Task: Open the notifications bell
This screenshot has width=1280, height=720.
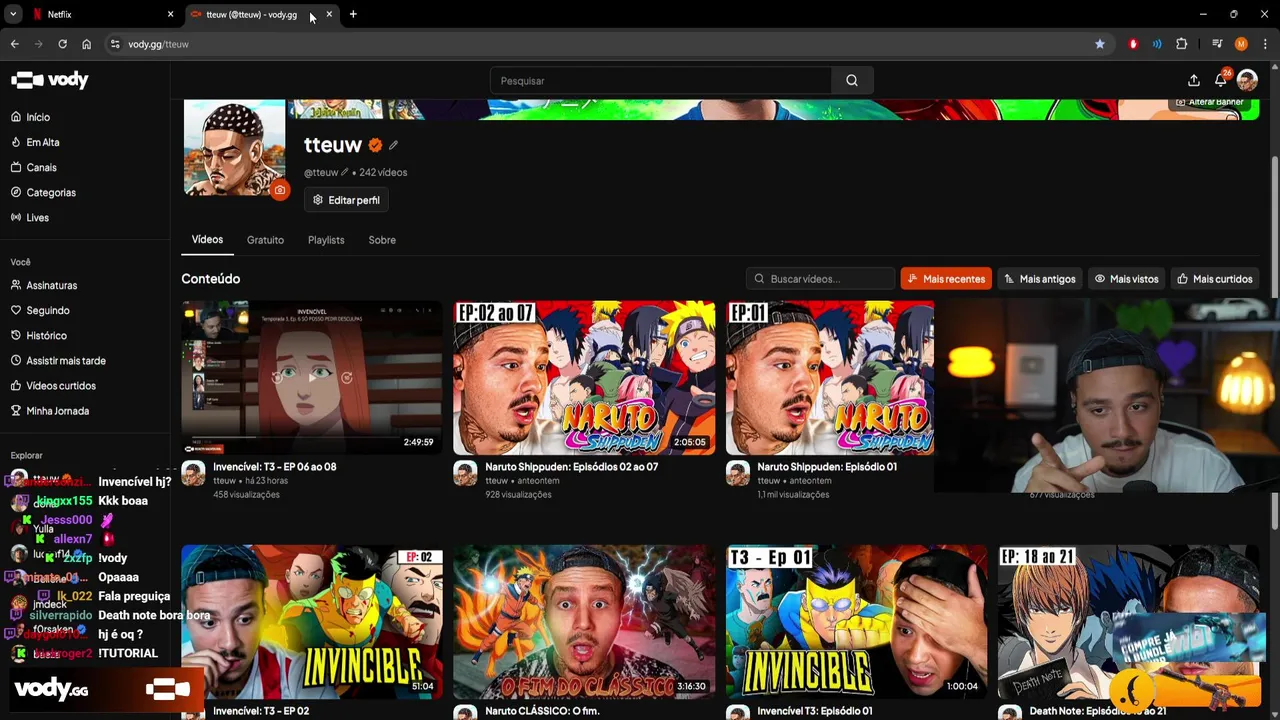Action: click(1221, 80)
